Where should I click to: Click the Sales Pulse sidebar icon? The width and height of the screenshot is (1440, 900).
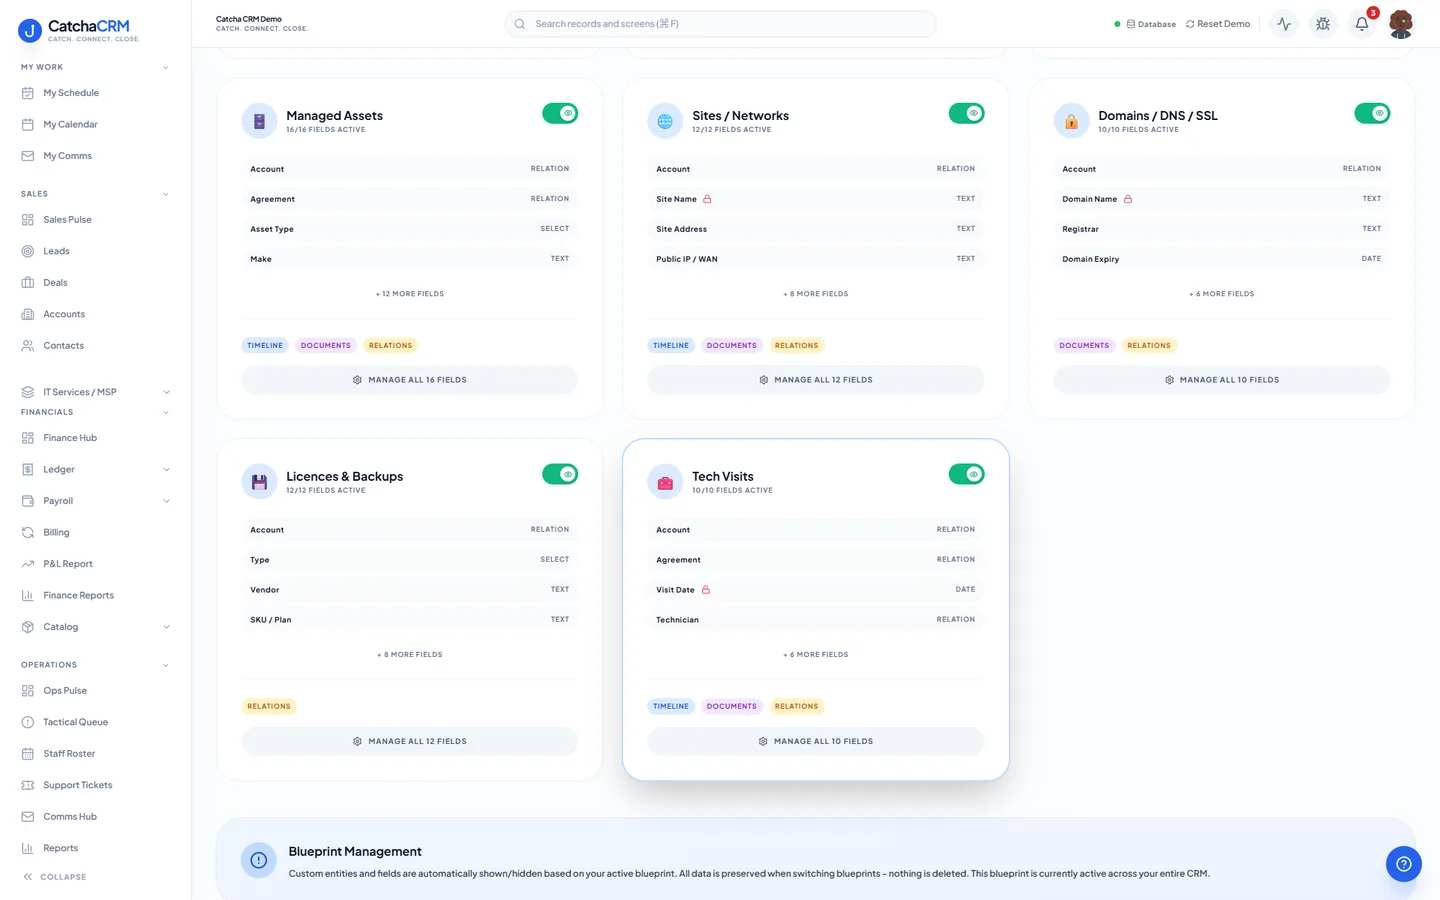click(28, 220)
